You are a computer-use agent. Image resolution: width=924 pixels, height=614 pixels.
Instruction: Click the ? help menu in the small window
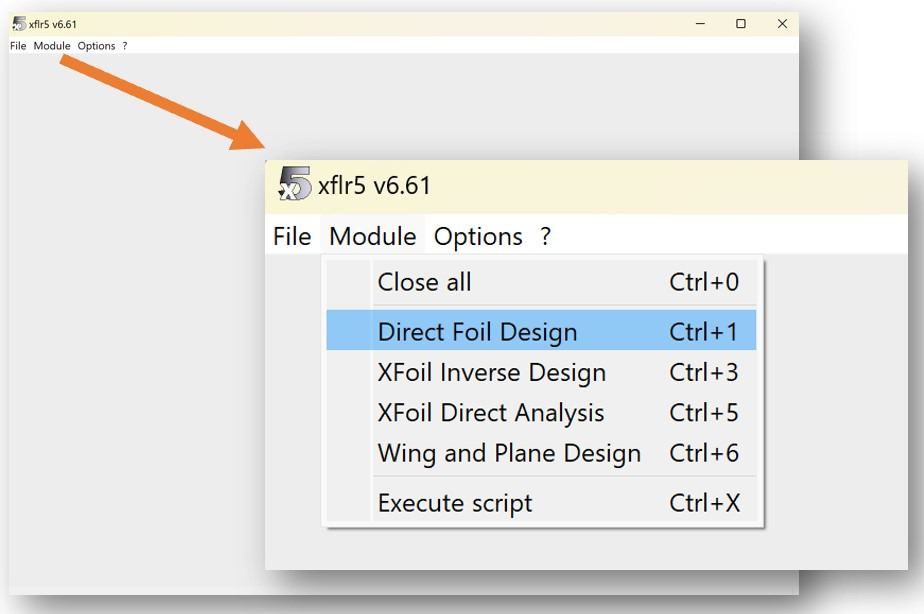(124, 46)
